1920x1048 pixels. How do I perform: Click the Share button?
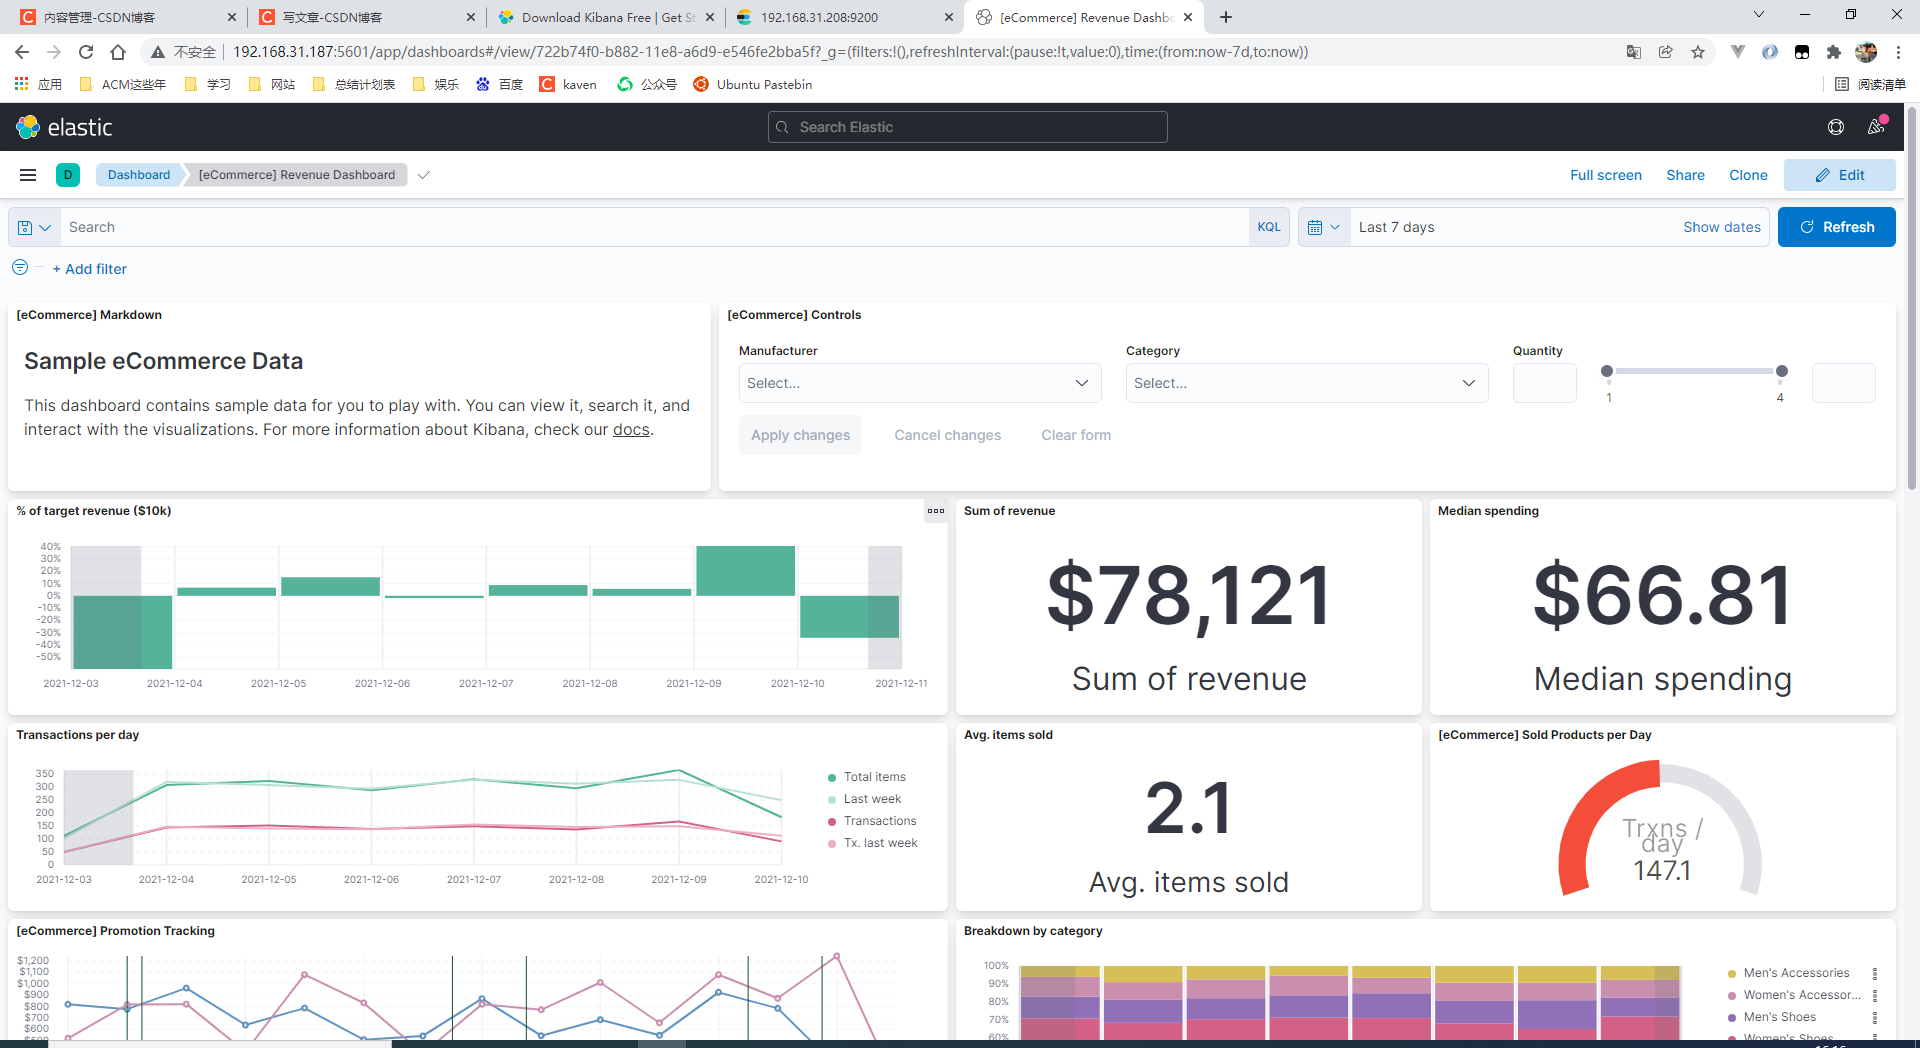coord(1685,175)
